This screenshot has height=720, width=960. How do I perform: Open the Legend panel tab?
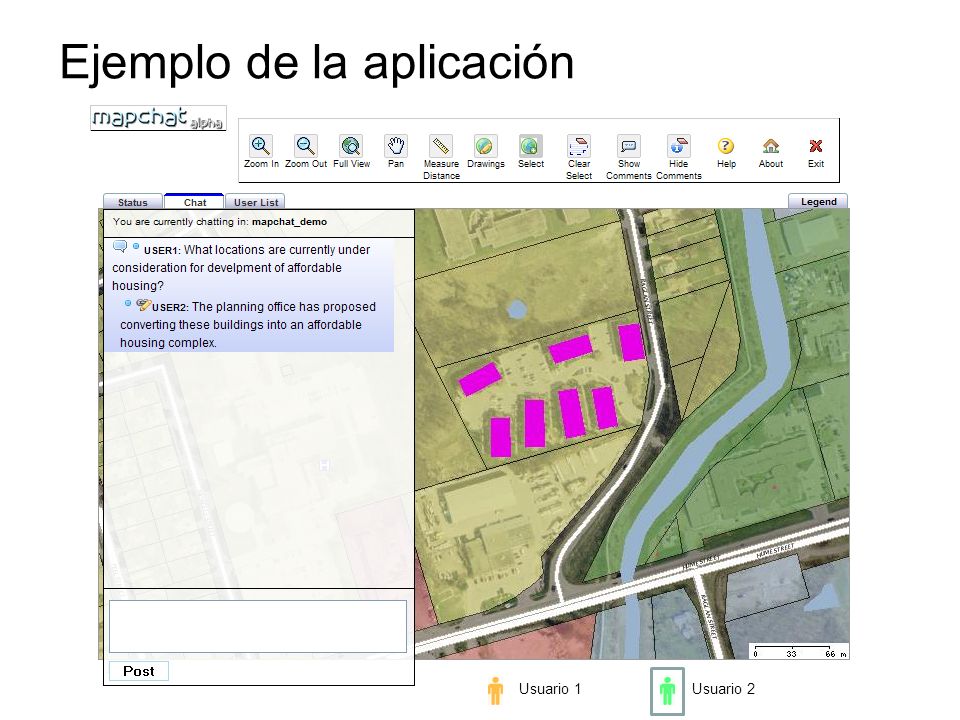pyautogui.click(x=818, y=201)
